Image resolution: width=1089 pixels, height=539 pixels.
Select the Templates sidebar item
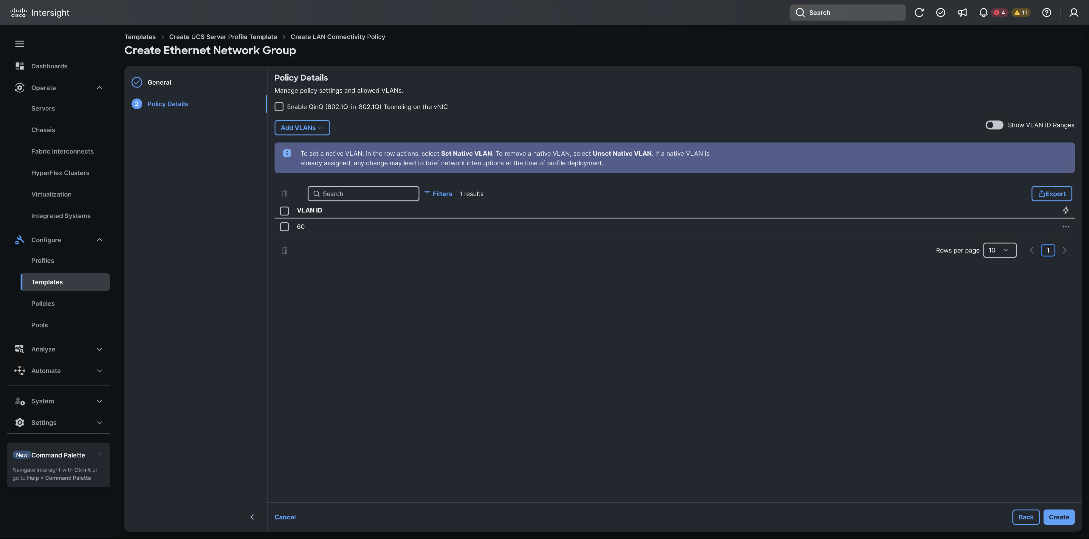65,282
